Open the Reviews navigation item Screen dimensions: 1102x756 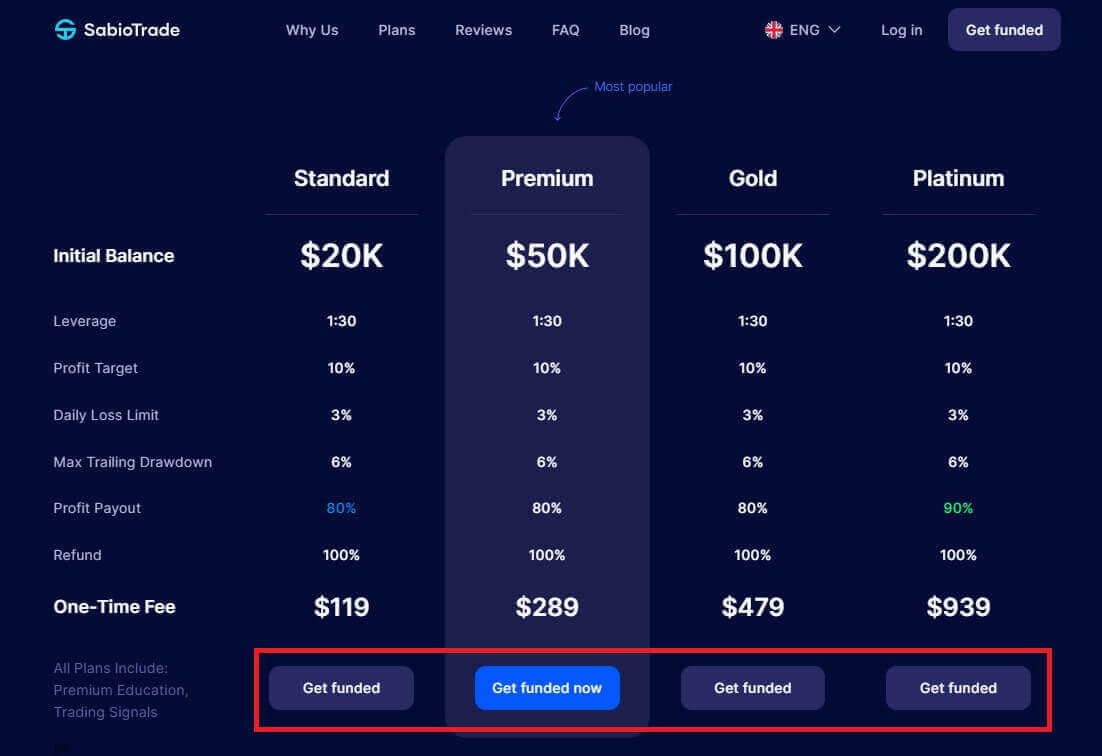[483, 31]
